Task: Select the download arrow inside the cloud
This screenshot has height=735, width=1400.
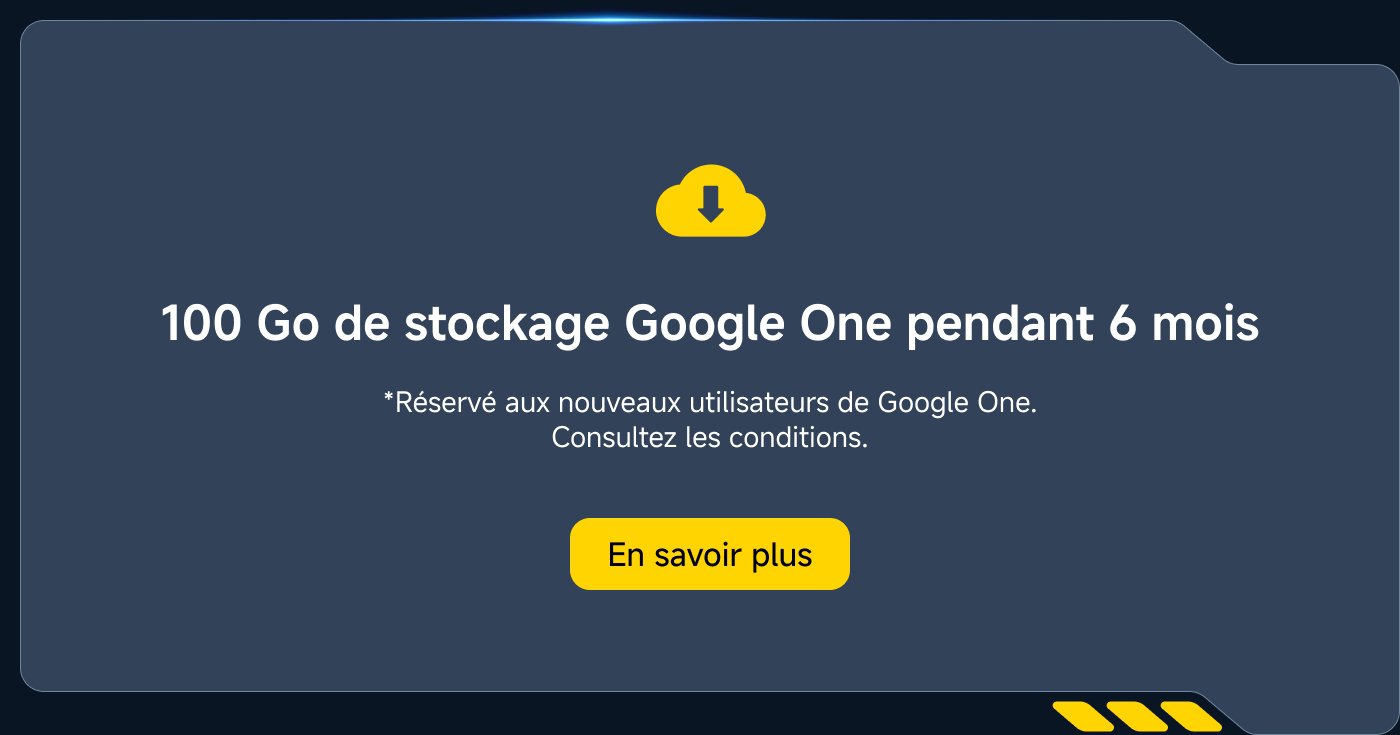Action: [711, 203]
